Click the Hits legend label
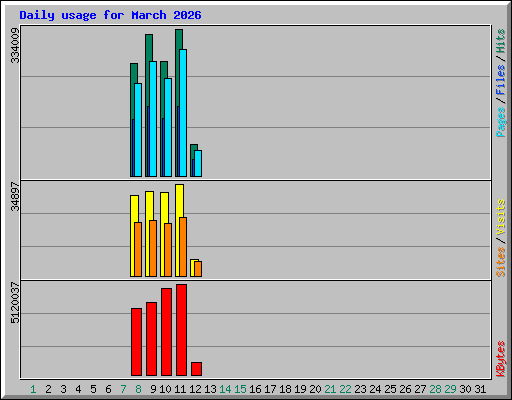 (x=501, y=41)
